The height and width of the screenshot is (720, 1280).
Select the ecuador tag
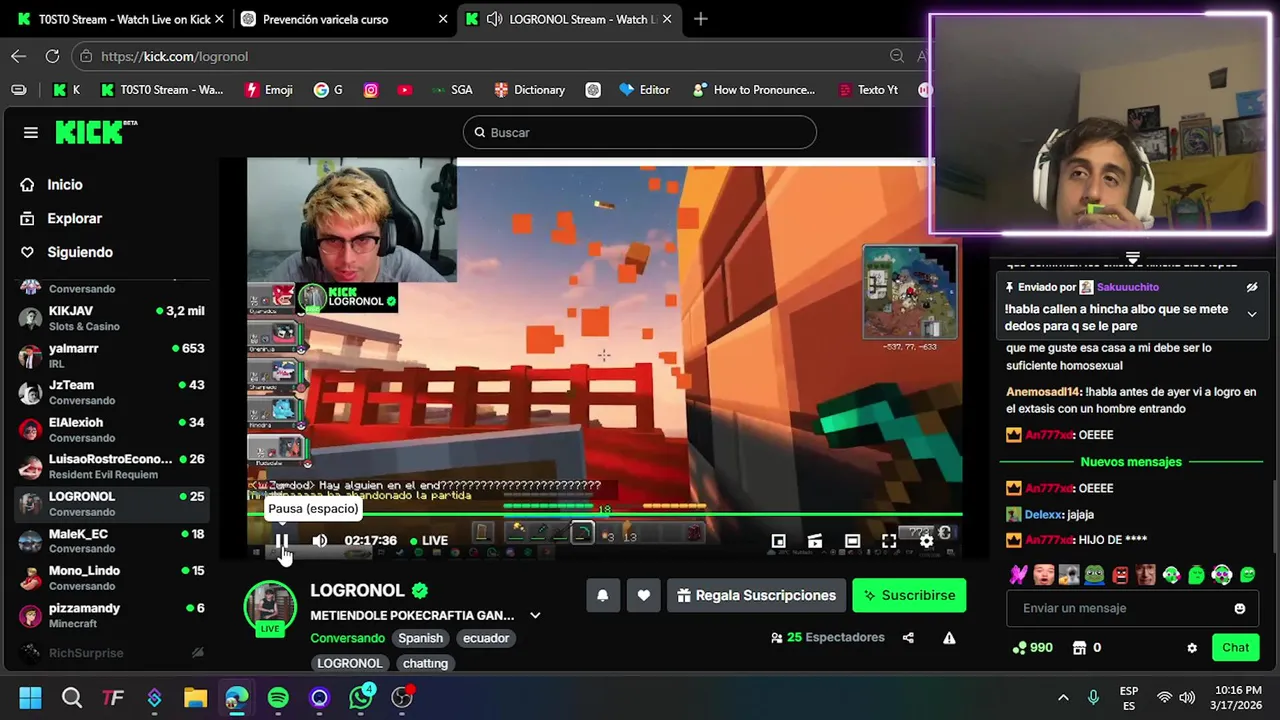point(486,638)
